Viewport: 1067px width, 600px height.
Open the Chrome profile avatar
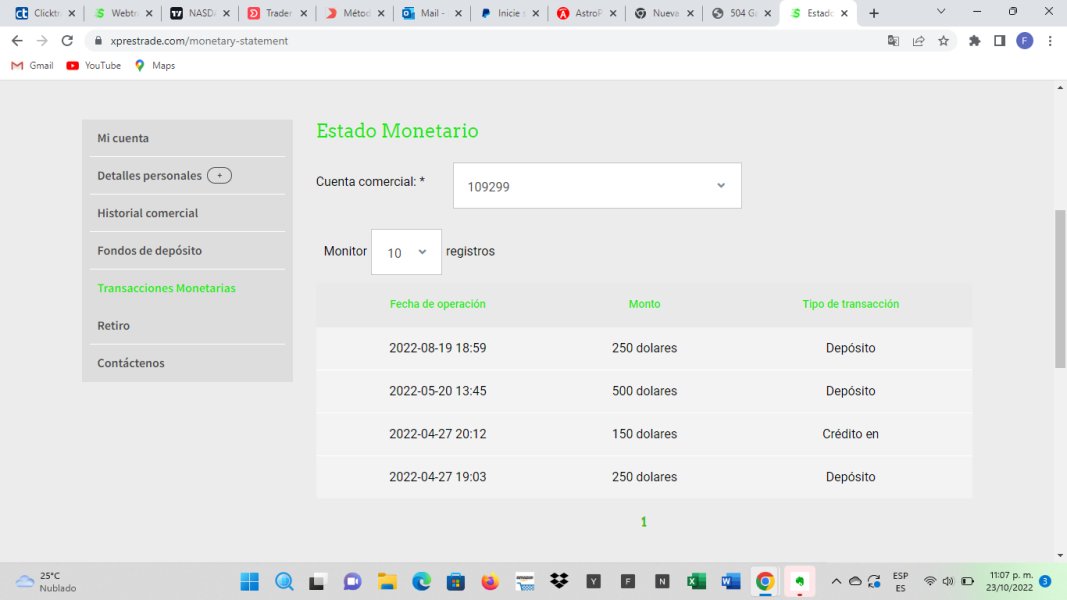click(x=1025, y=41)
